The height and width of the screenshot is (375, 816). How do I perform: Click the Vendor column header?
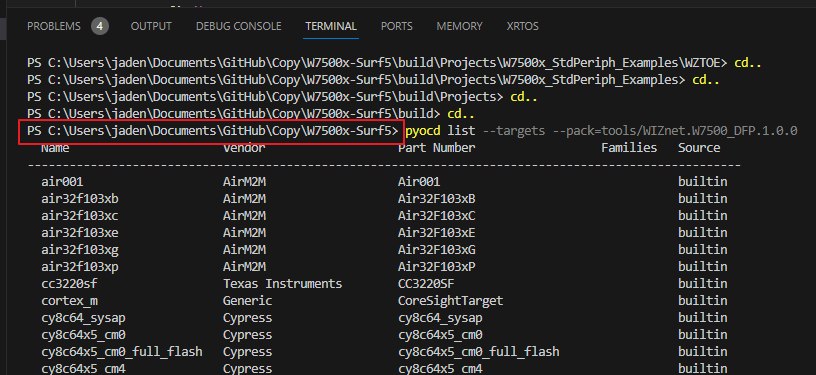point(244,148)
